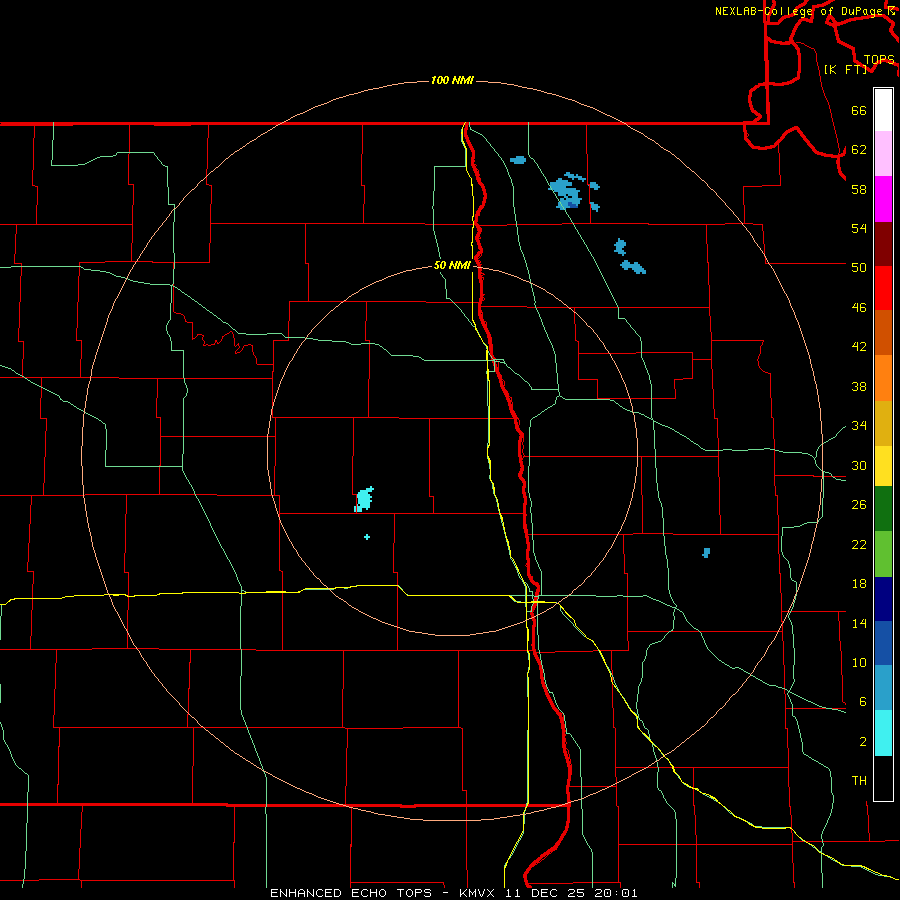Screen dimensions: 900x900
Task: Click the tiny cyan plus-shaped echo
Action: [367, 537]
